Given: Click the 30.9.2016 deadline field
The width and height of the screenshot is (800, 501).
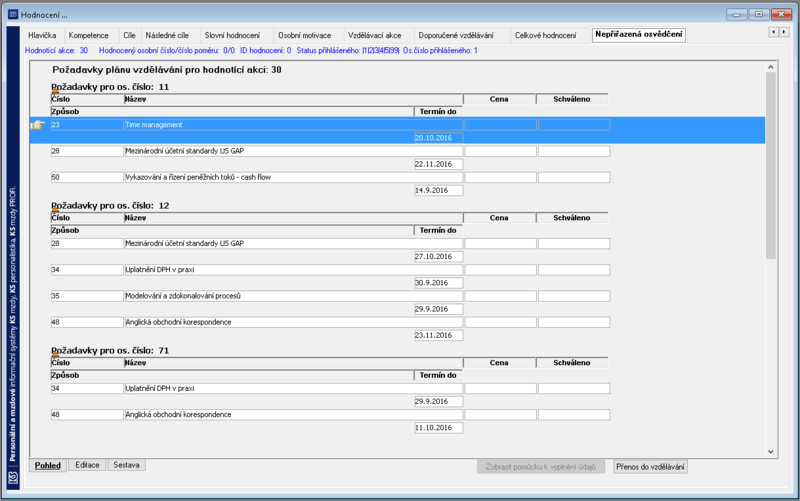Looking at the screenshot, I should [x=438, y=283].
